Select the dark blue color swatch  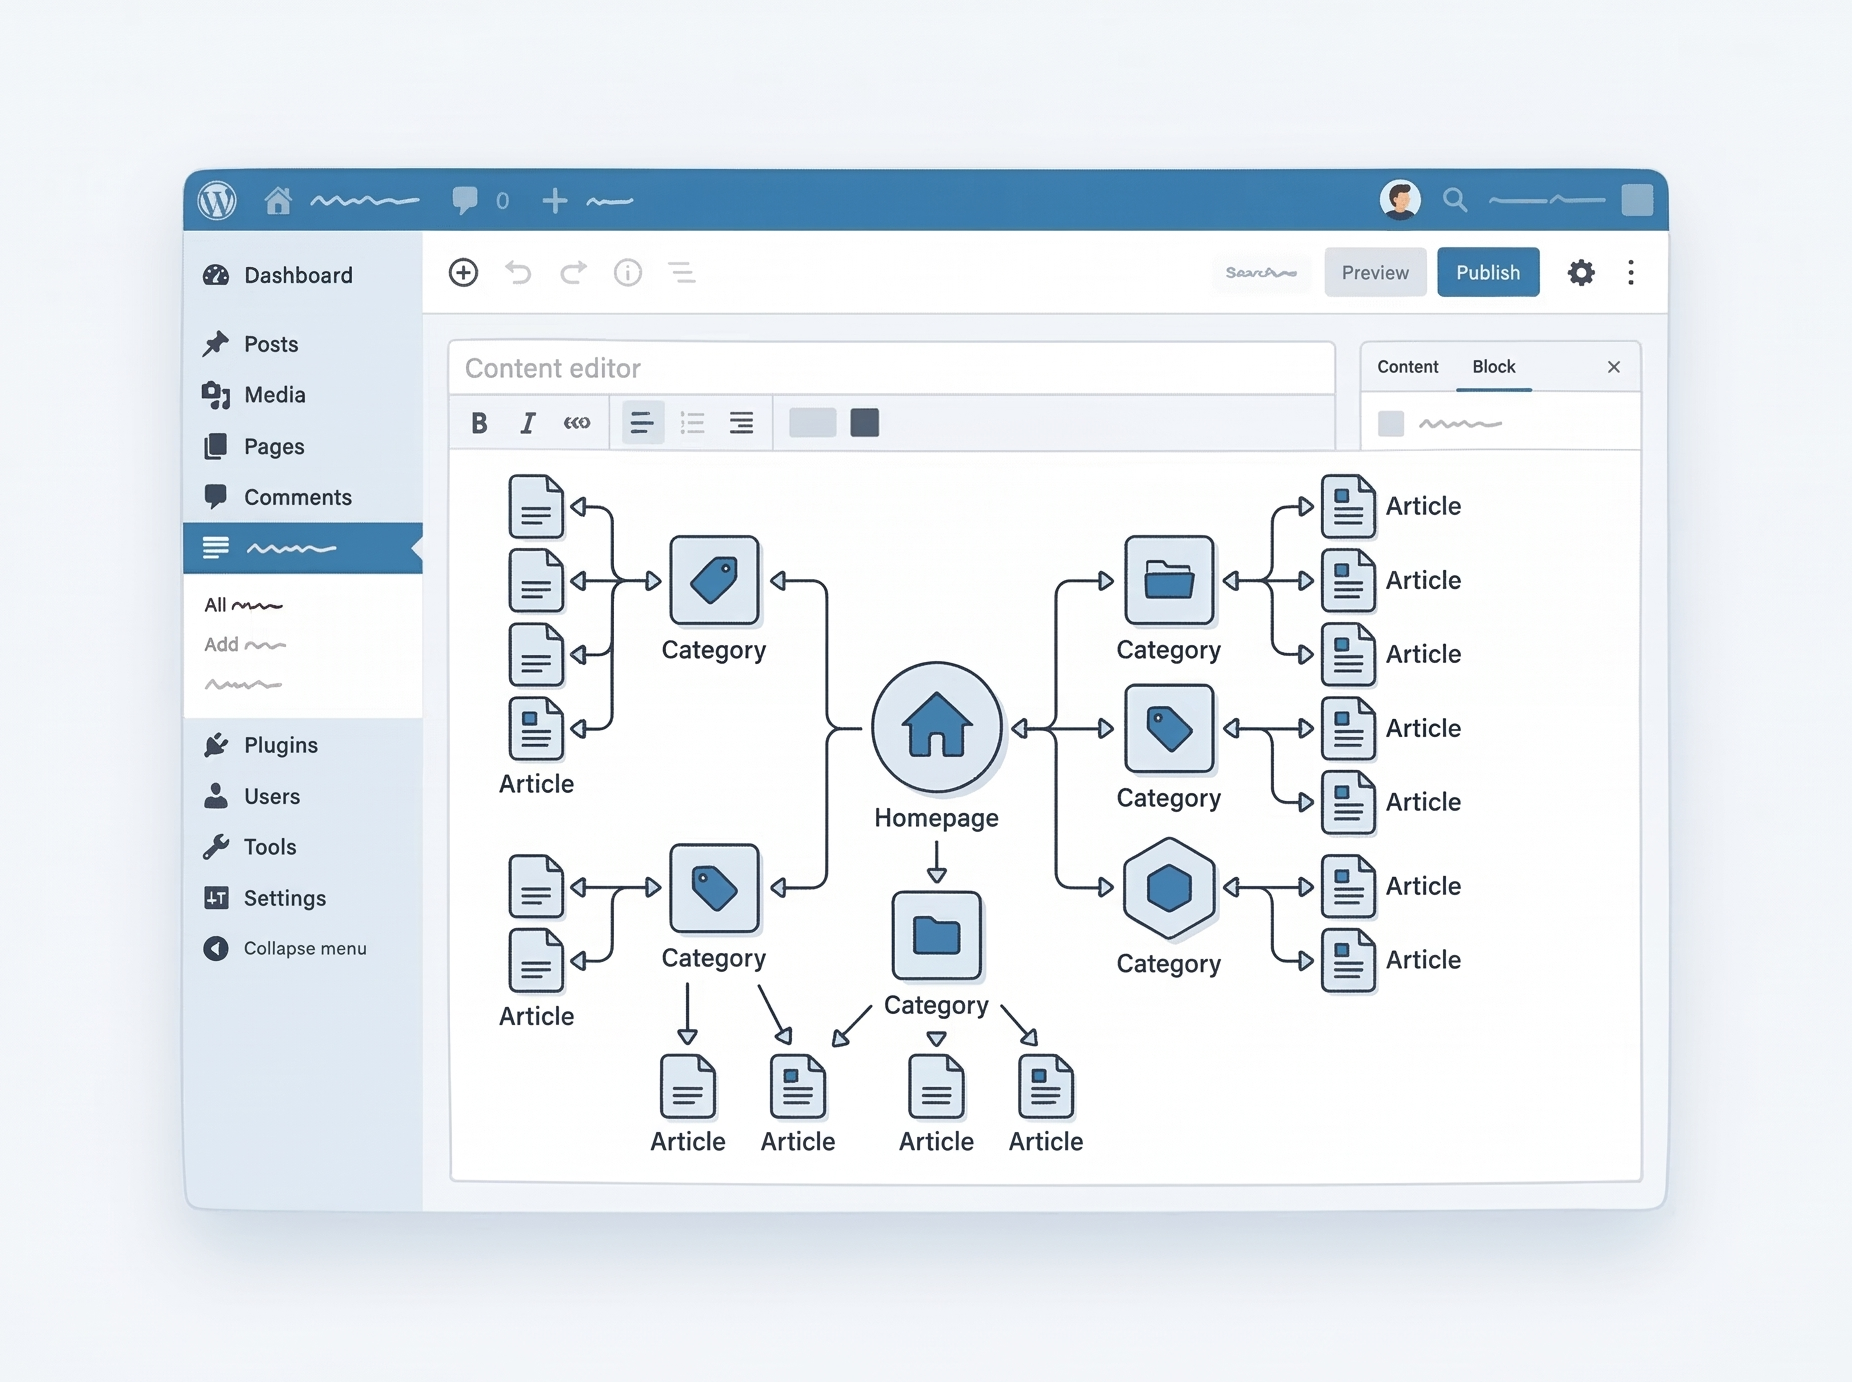(x=865, y=423)
